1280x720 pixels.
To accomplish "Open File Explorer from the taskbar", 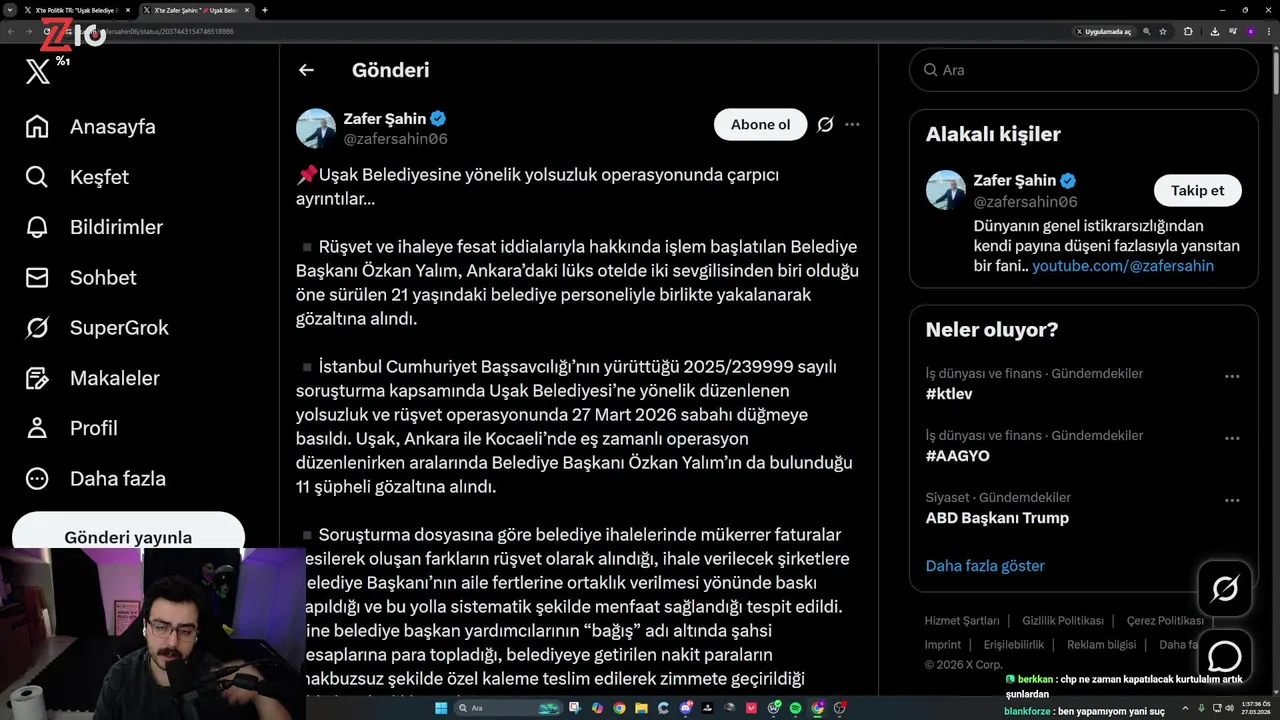I will [x=641, y=708].
